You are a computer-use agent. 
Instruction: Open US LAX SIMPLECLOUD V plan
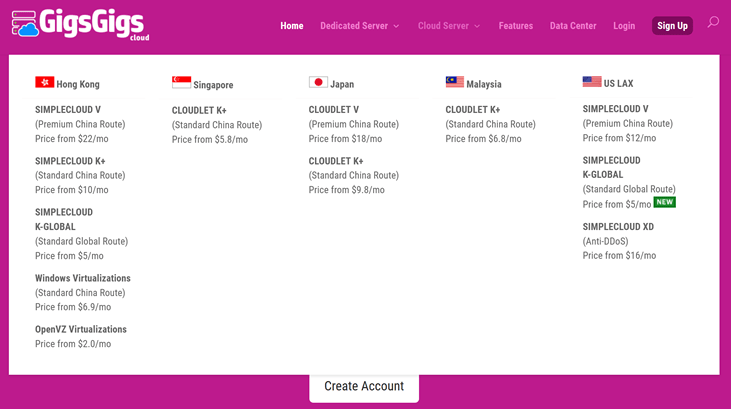click(x=615, y=109)
